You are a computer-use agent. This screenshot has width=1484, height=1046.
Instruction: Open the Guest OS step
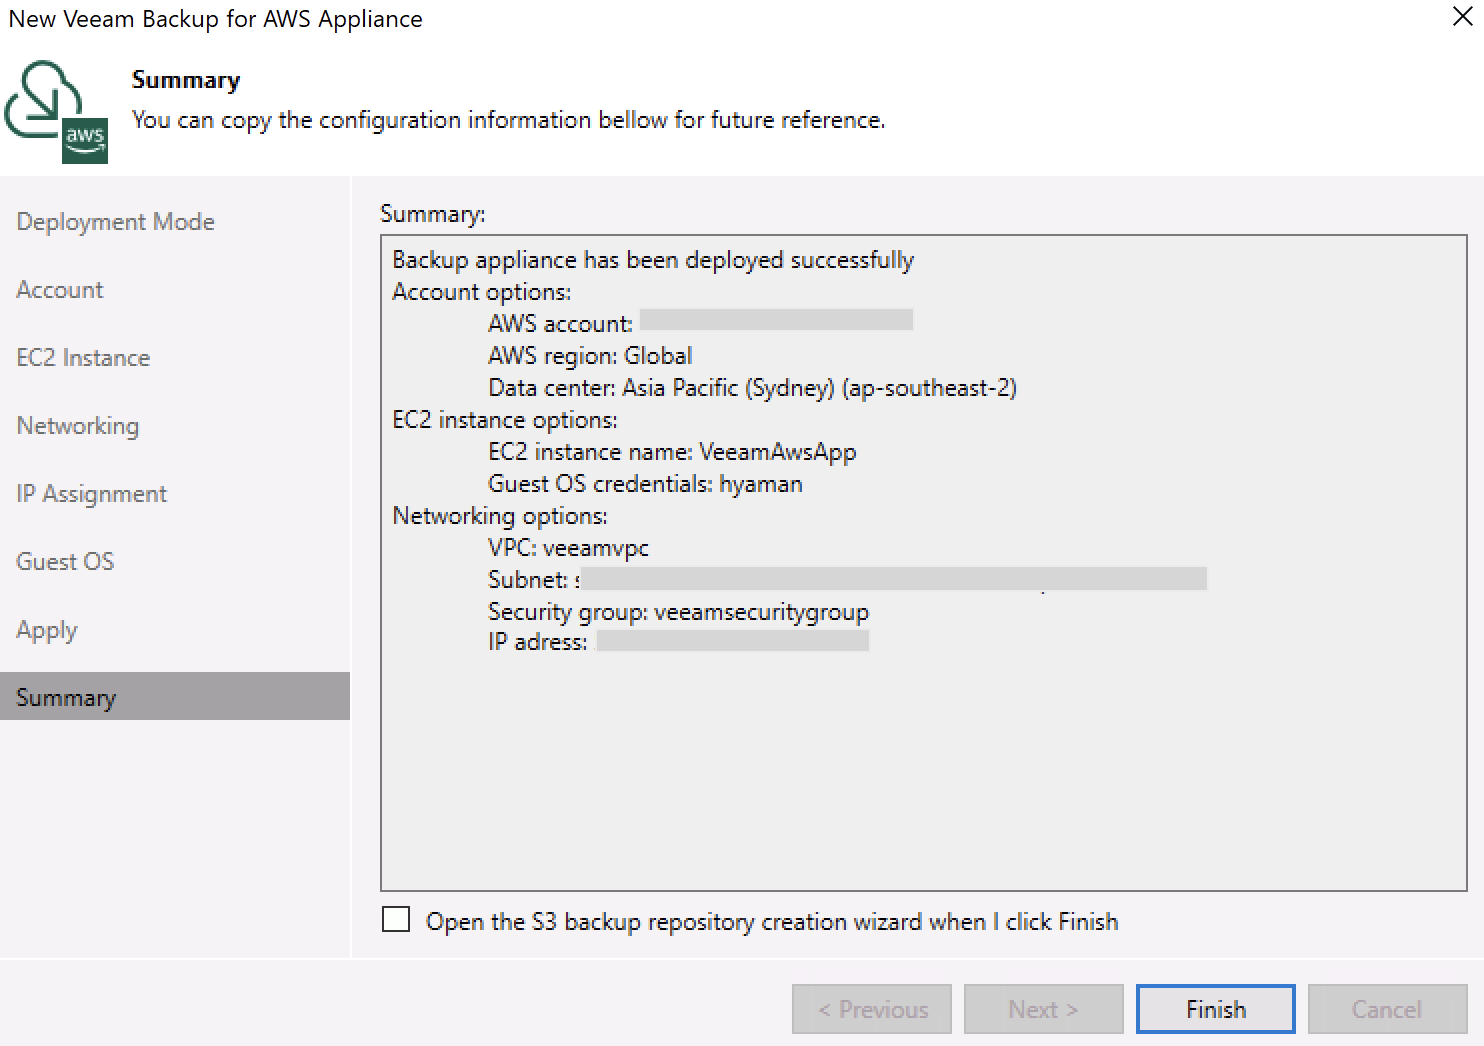pyautogui.click(x=65, y=562)
